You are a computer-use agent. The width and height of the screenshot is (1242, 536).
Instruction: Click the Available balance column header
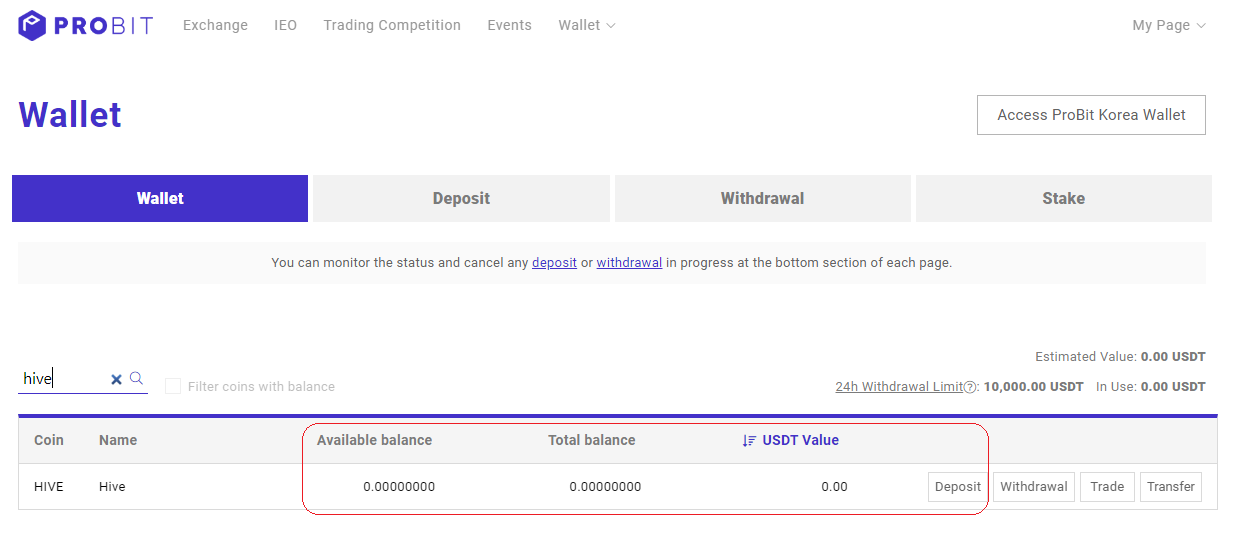(374, 440)
